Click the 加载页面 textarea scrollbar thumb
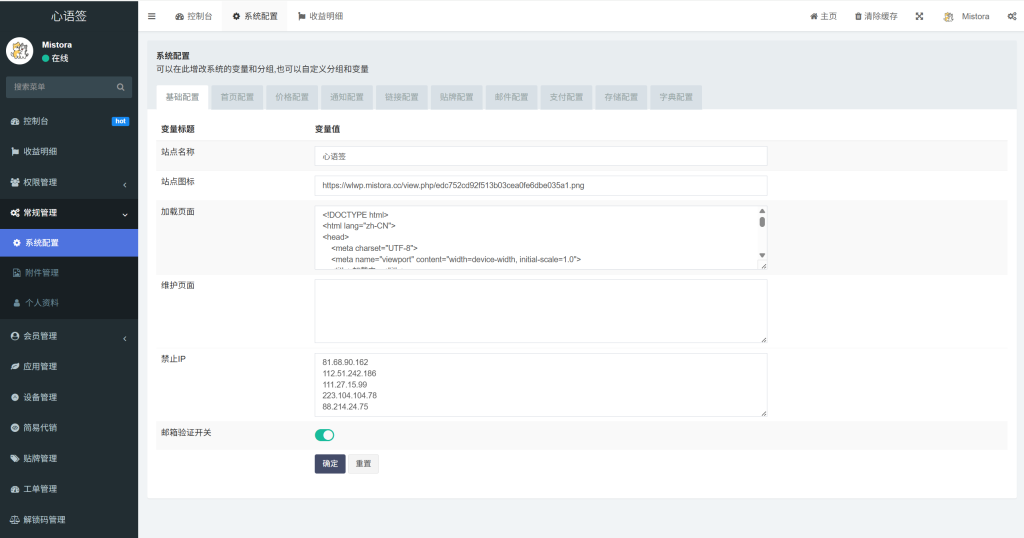The width and height of the screenshot is (1024, 538). pos(761,222)
